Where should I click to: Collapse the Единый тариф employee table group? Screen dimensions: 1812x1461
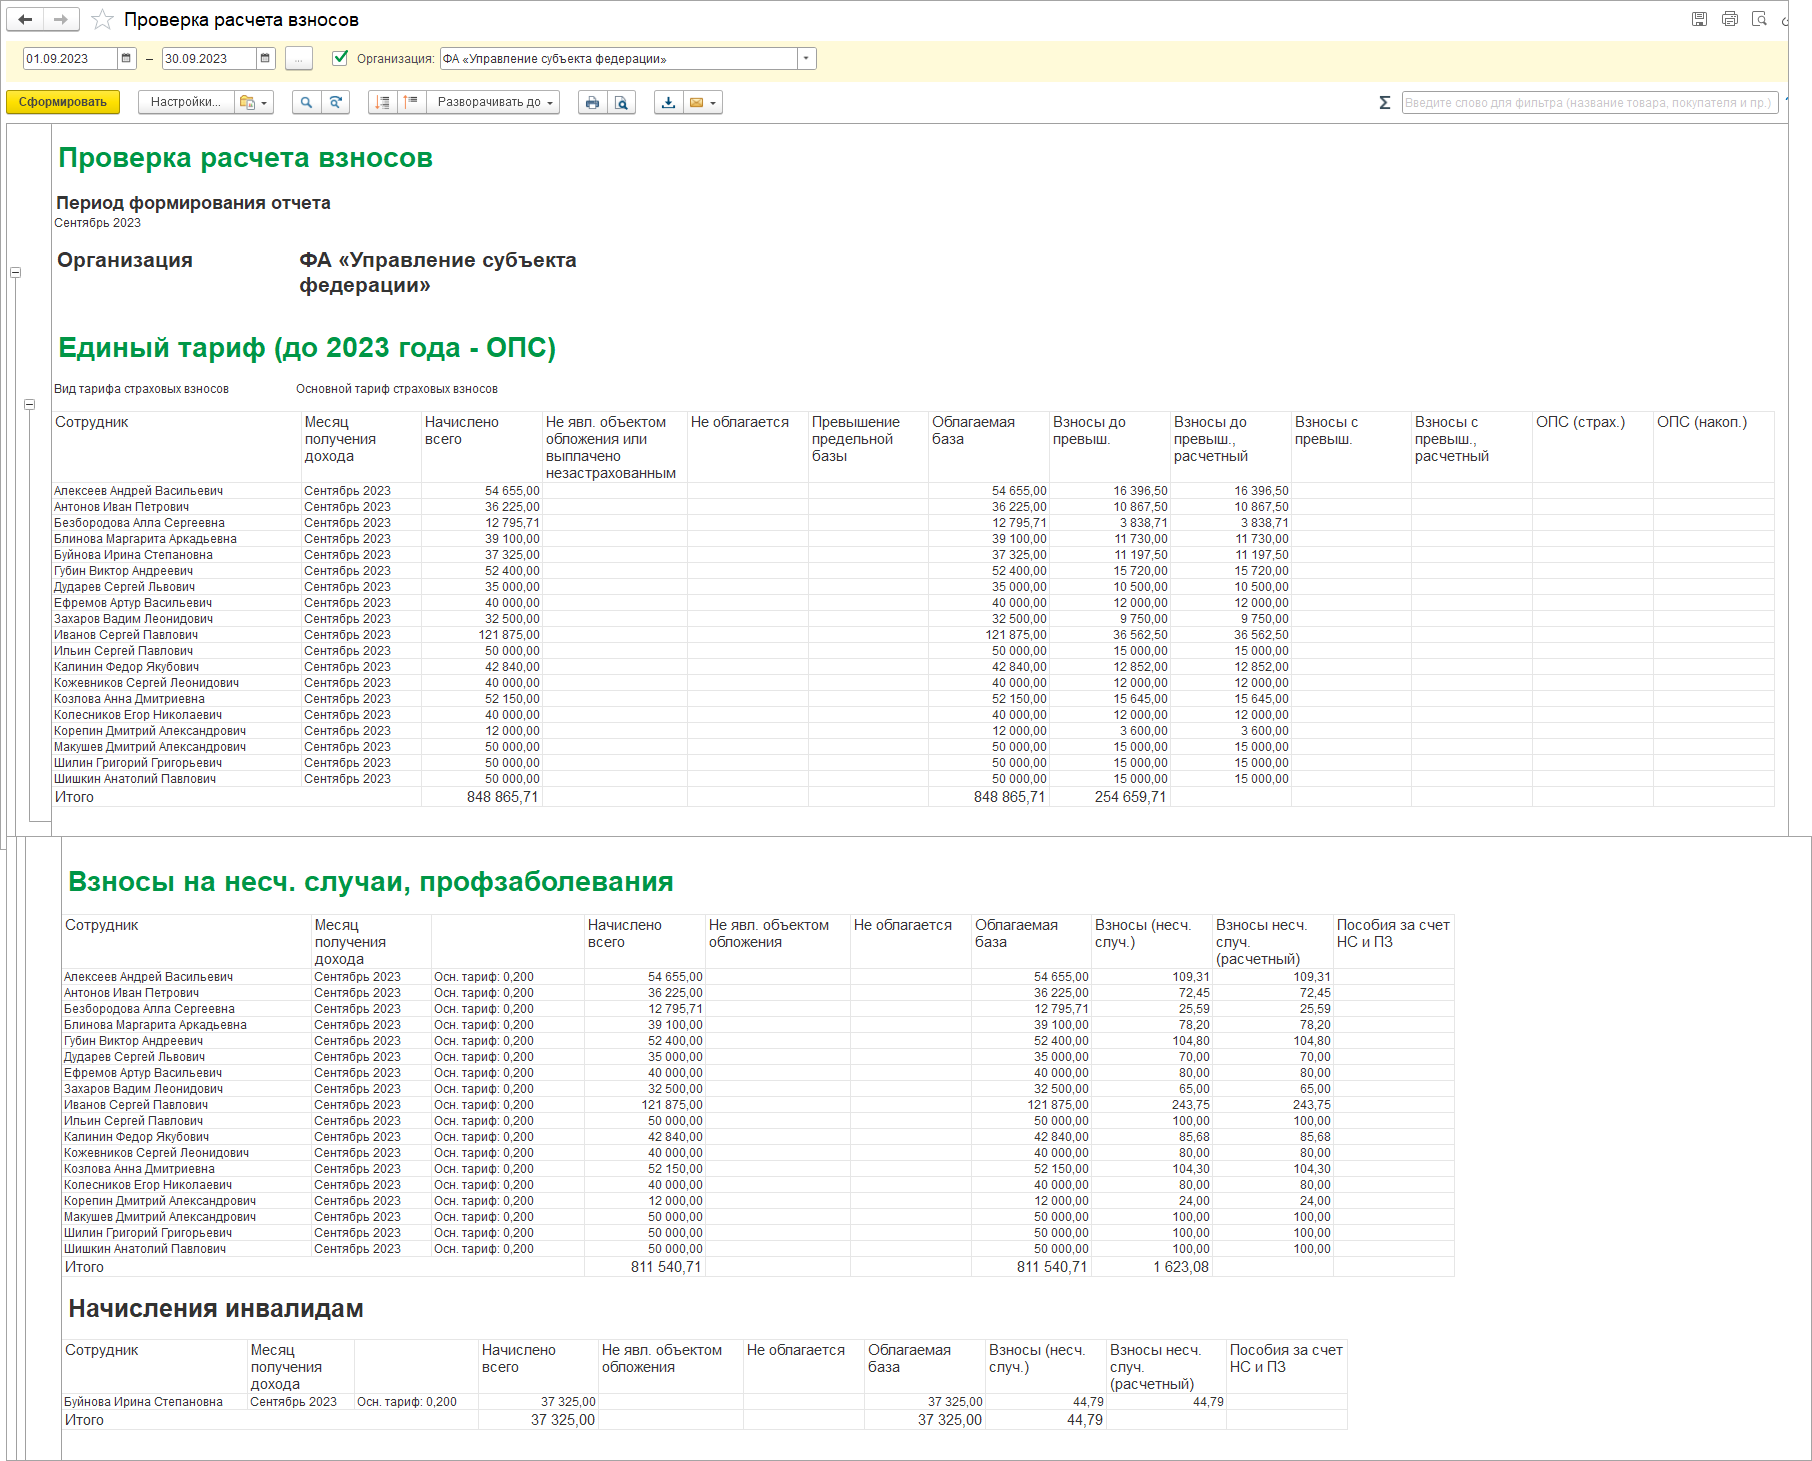click(29, 404)
